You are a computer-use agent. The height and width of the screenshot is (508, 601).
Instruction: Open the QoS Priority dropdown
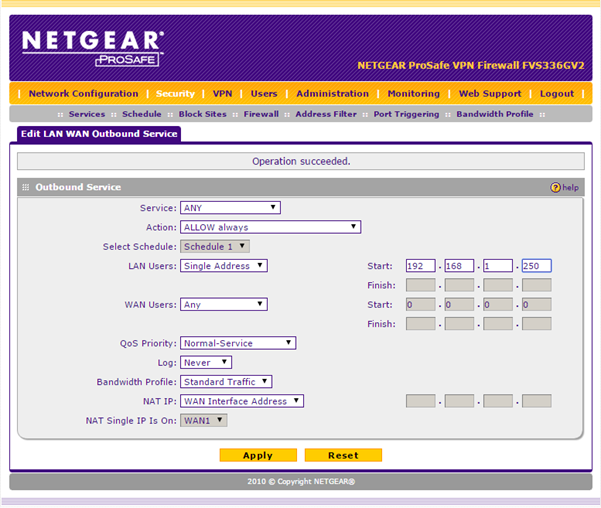click(x=238, y=343)
